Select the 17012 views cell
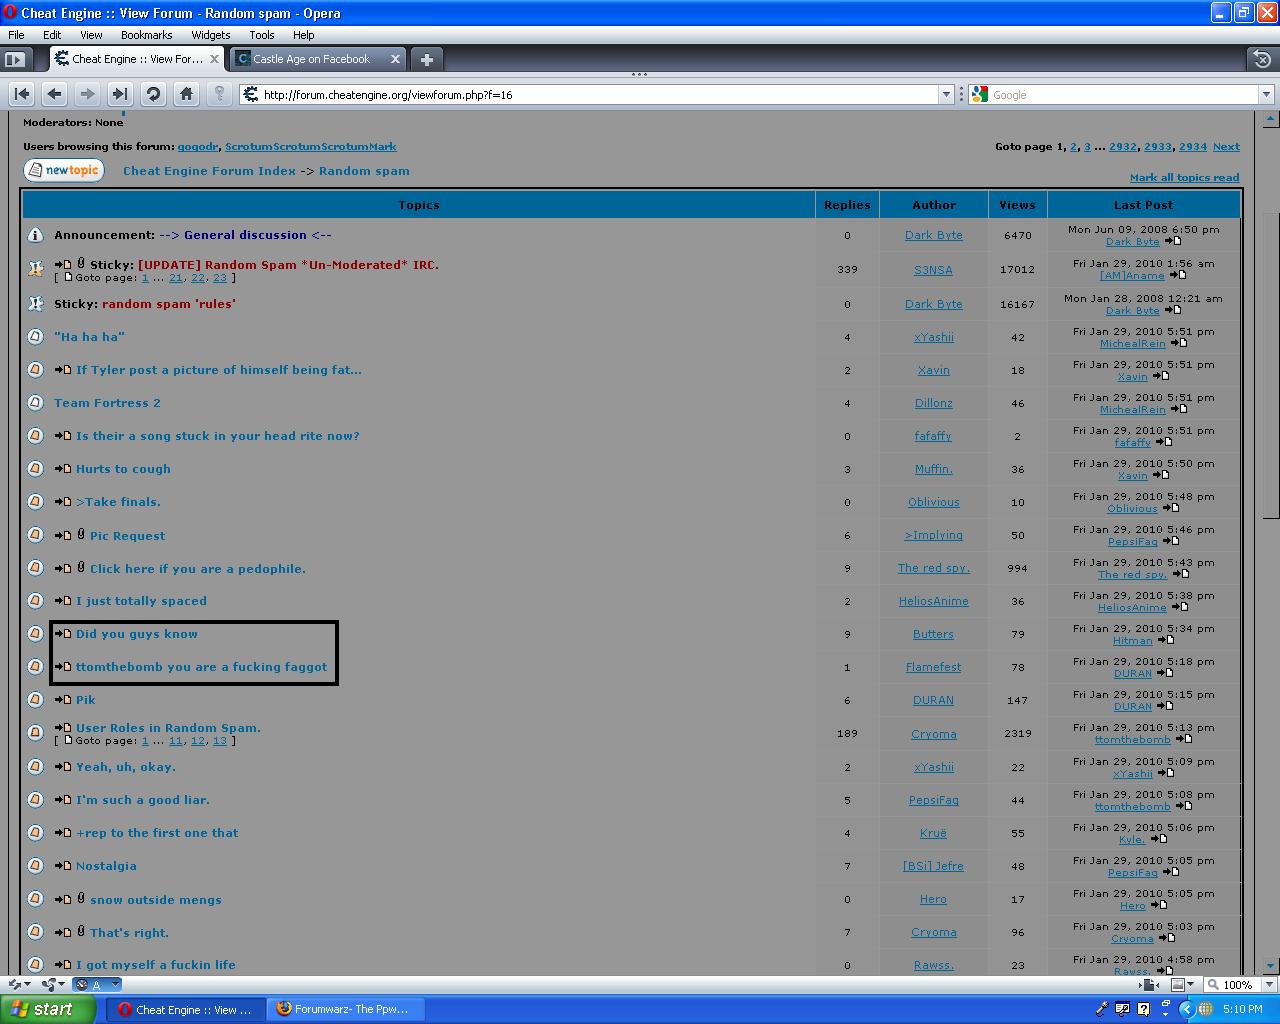Image resolution: width=1280 pixels, height=1024 pixels. pos(1018,270)
